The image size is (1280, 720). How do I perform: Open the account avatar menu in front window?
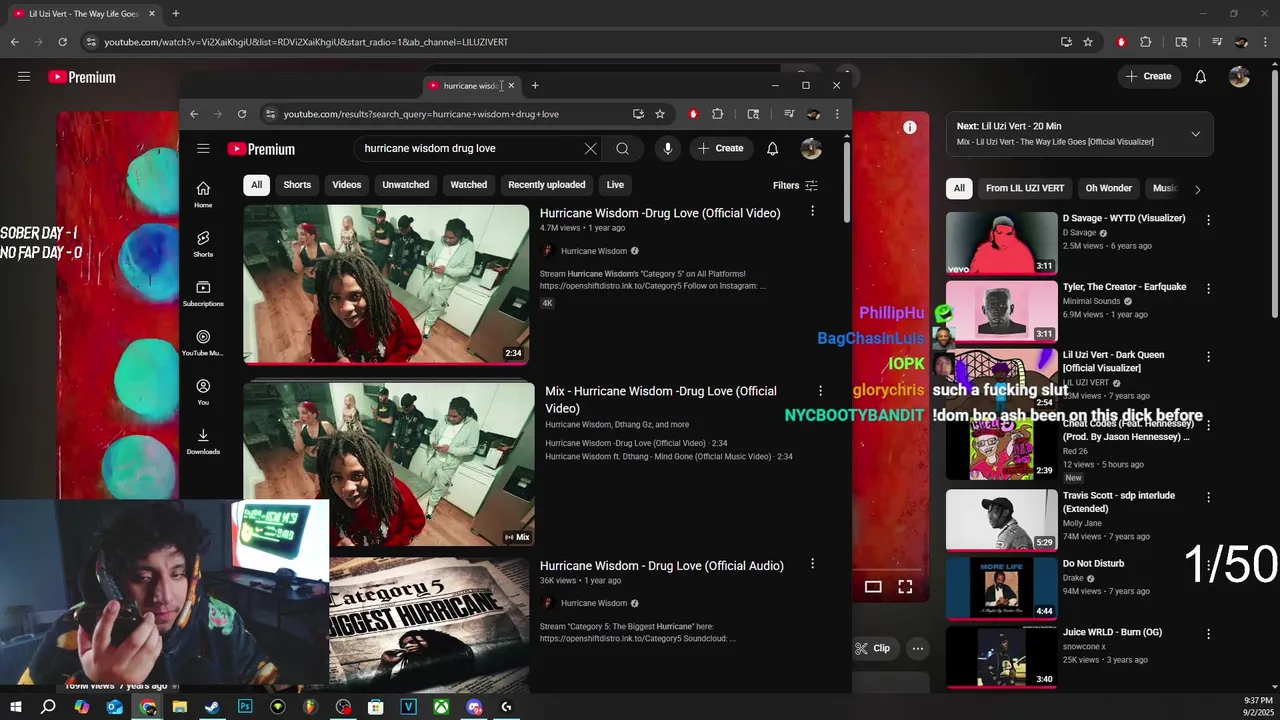(x=811, y=148)
